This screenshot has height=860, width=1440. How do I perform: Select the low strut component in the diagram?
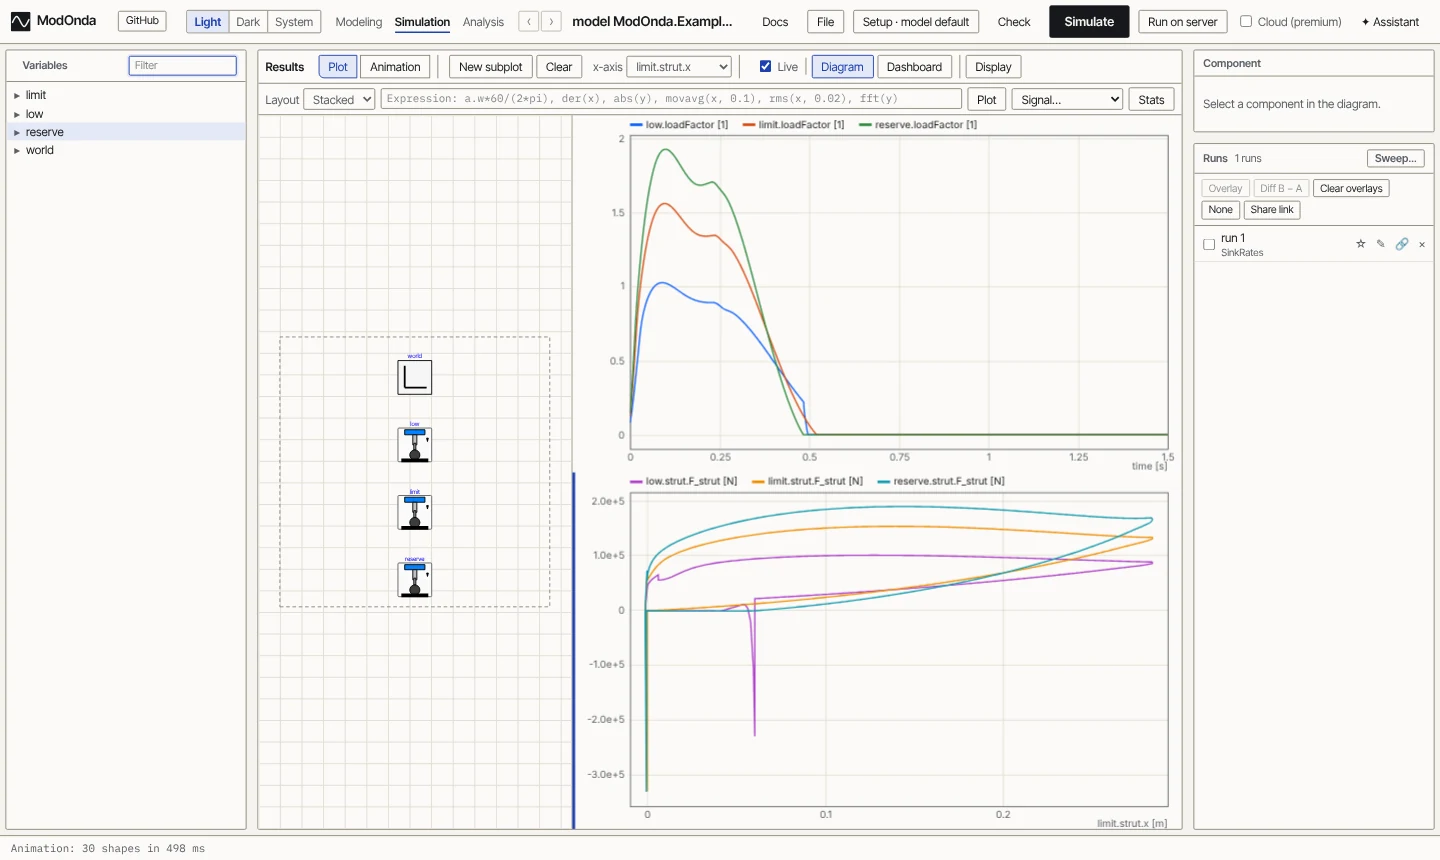(415, 445)
